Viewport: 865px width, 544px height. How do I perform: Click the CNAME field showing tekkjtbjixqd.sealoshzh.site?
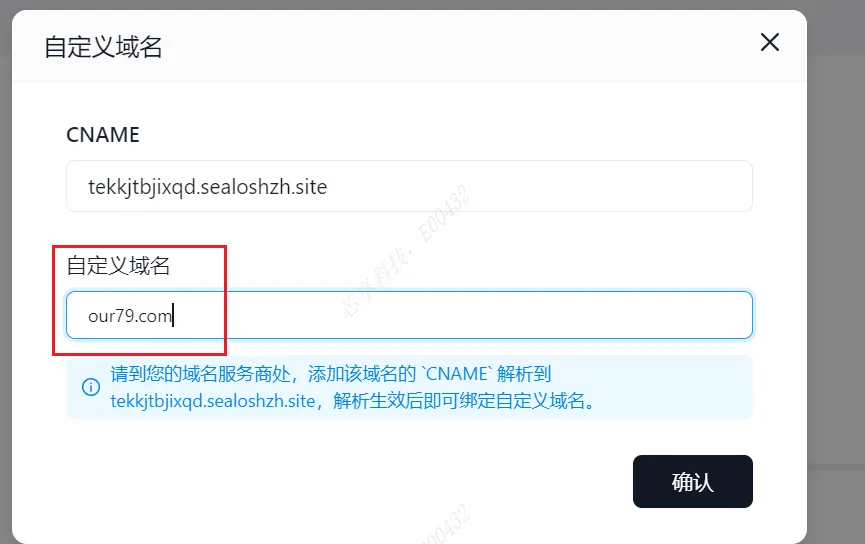[x=409, y=186]
